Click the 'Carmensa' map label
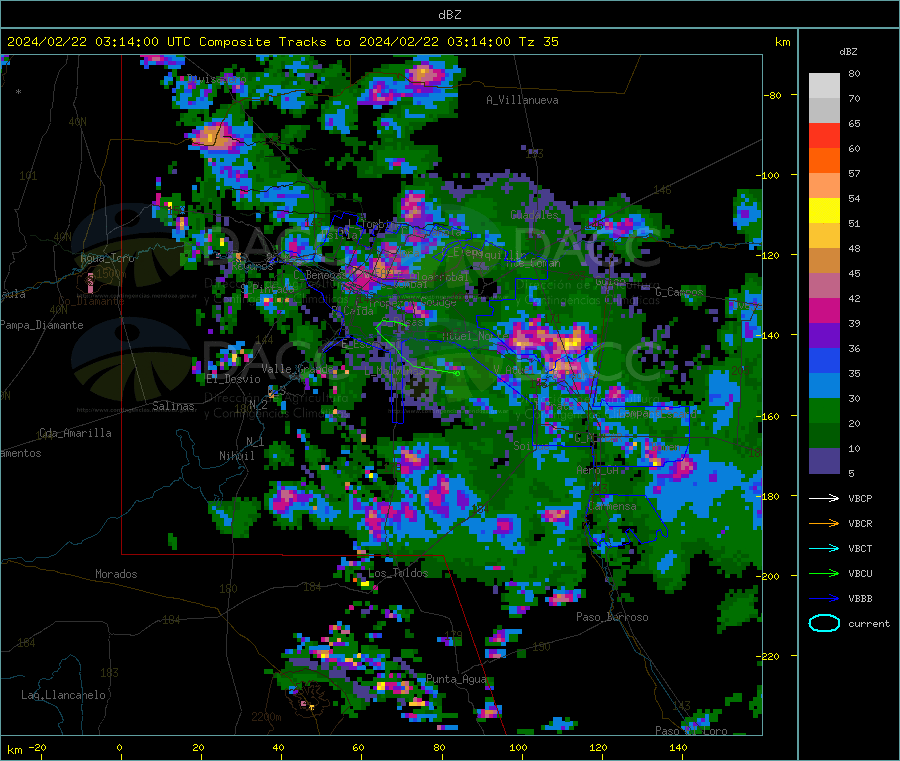The width and height of the screenshot is (900, 761). (612, 506)
